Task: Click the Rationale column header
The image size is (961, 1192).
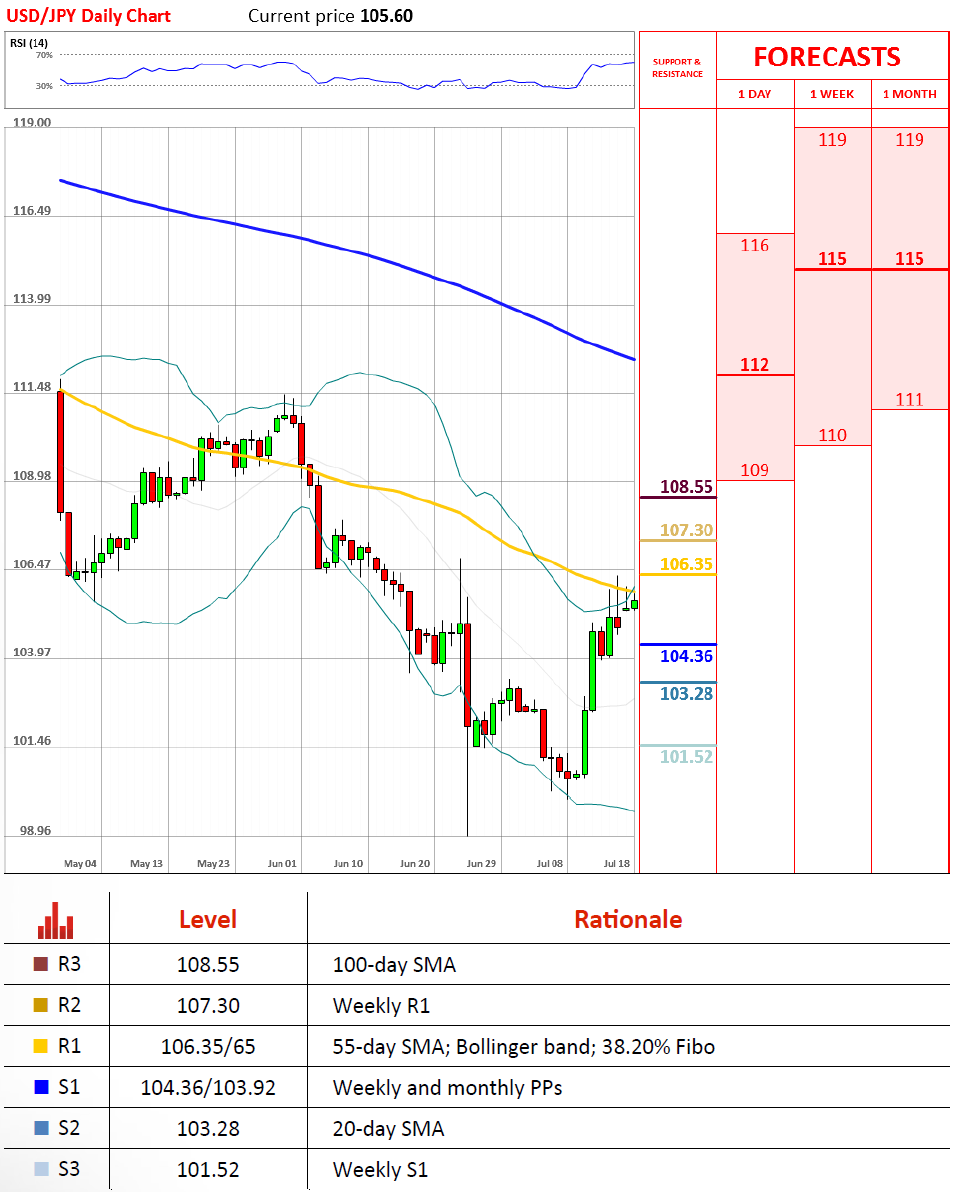Action: point(628,920)
